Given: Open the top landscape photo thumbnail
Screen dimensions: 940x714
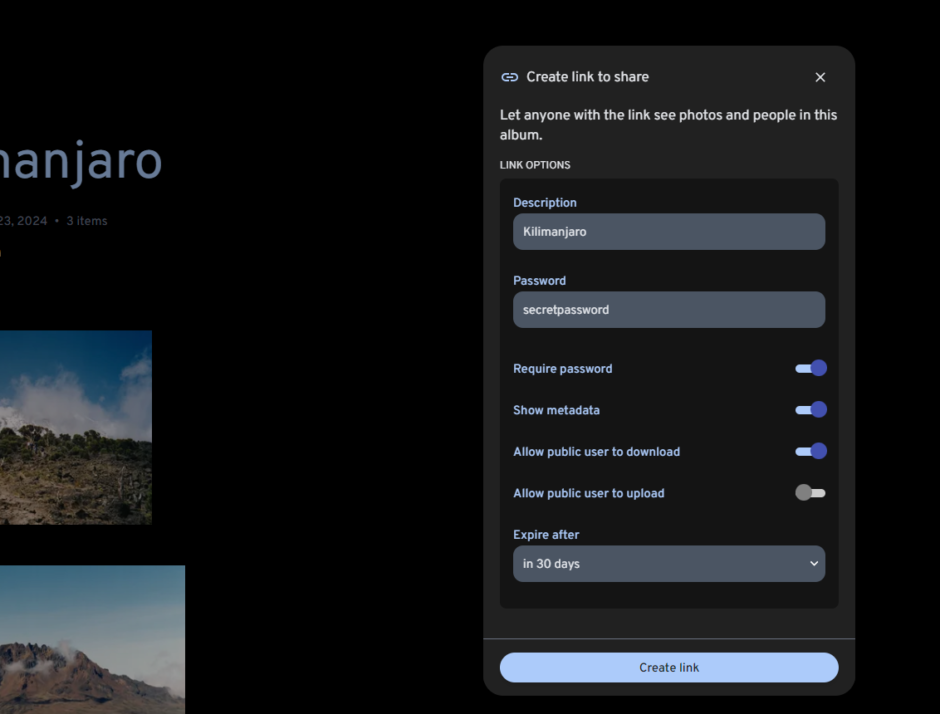Looking at the screenshot, I should point(75,427).
